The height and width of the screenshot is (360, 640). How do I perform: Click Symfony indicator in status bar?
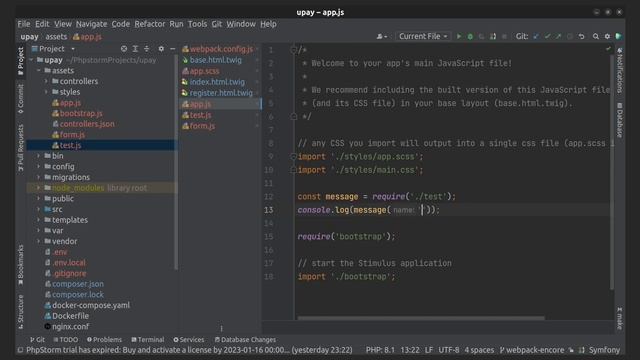[604, 350]
